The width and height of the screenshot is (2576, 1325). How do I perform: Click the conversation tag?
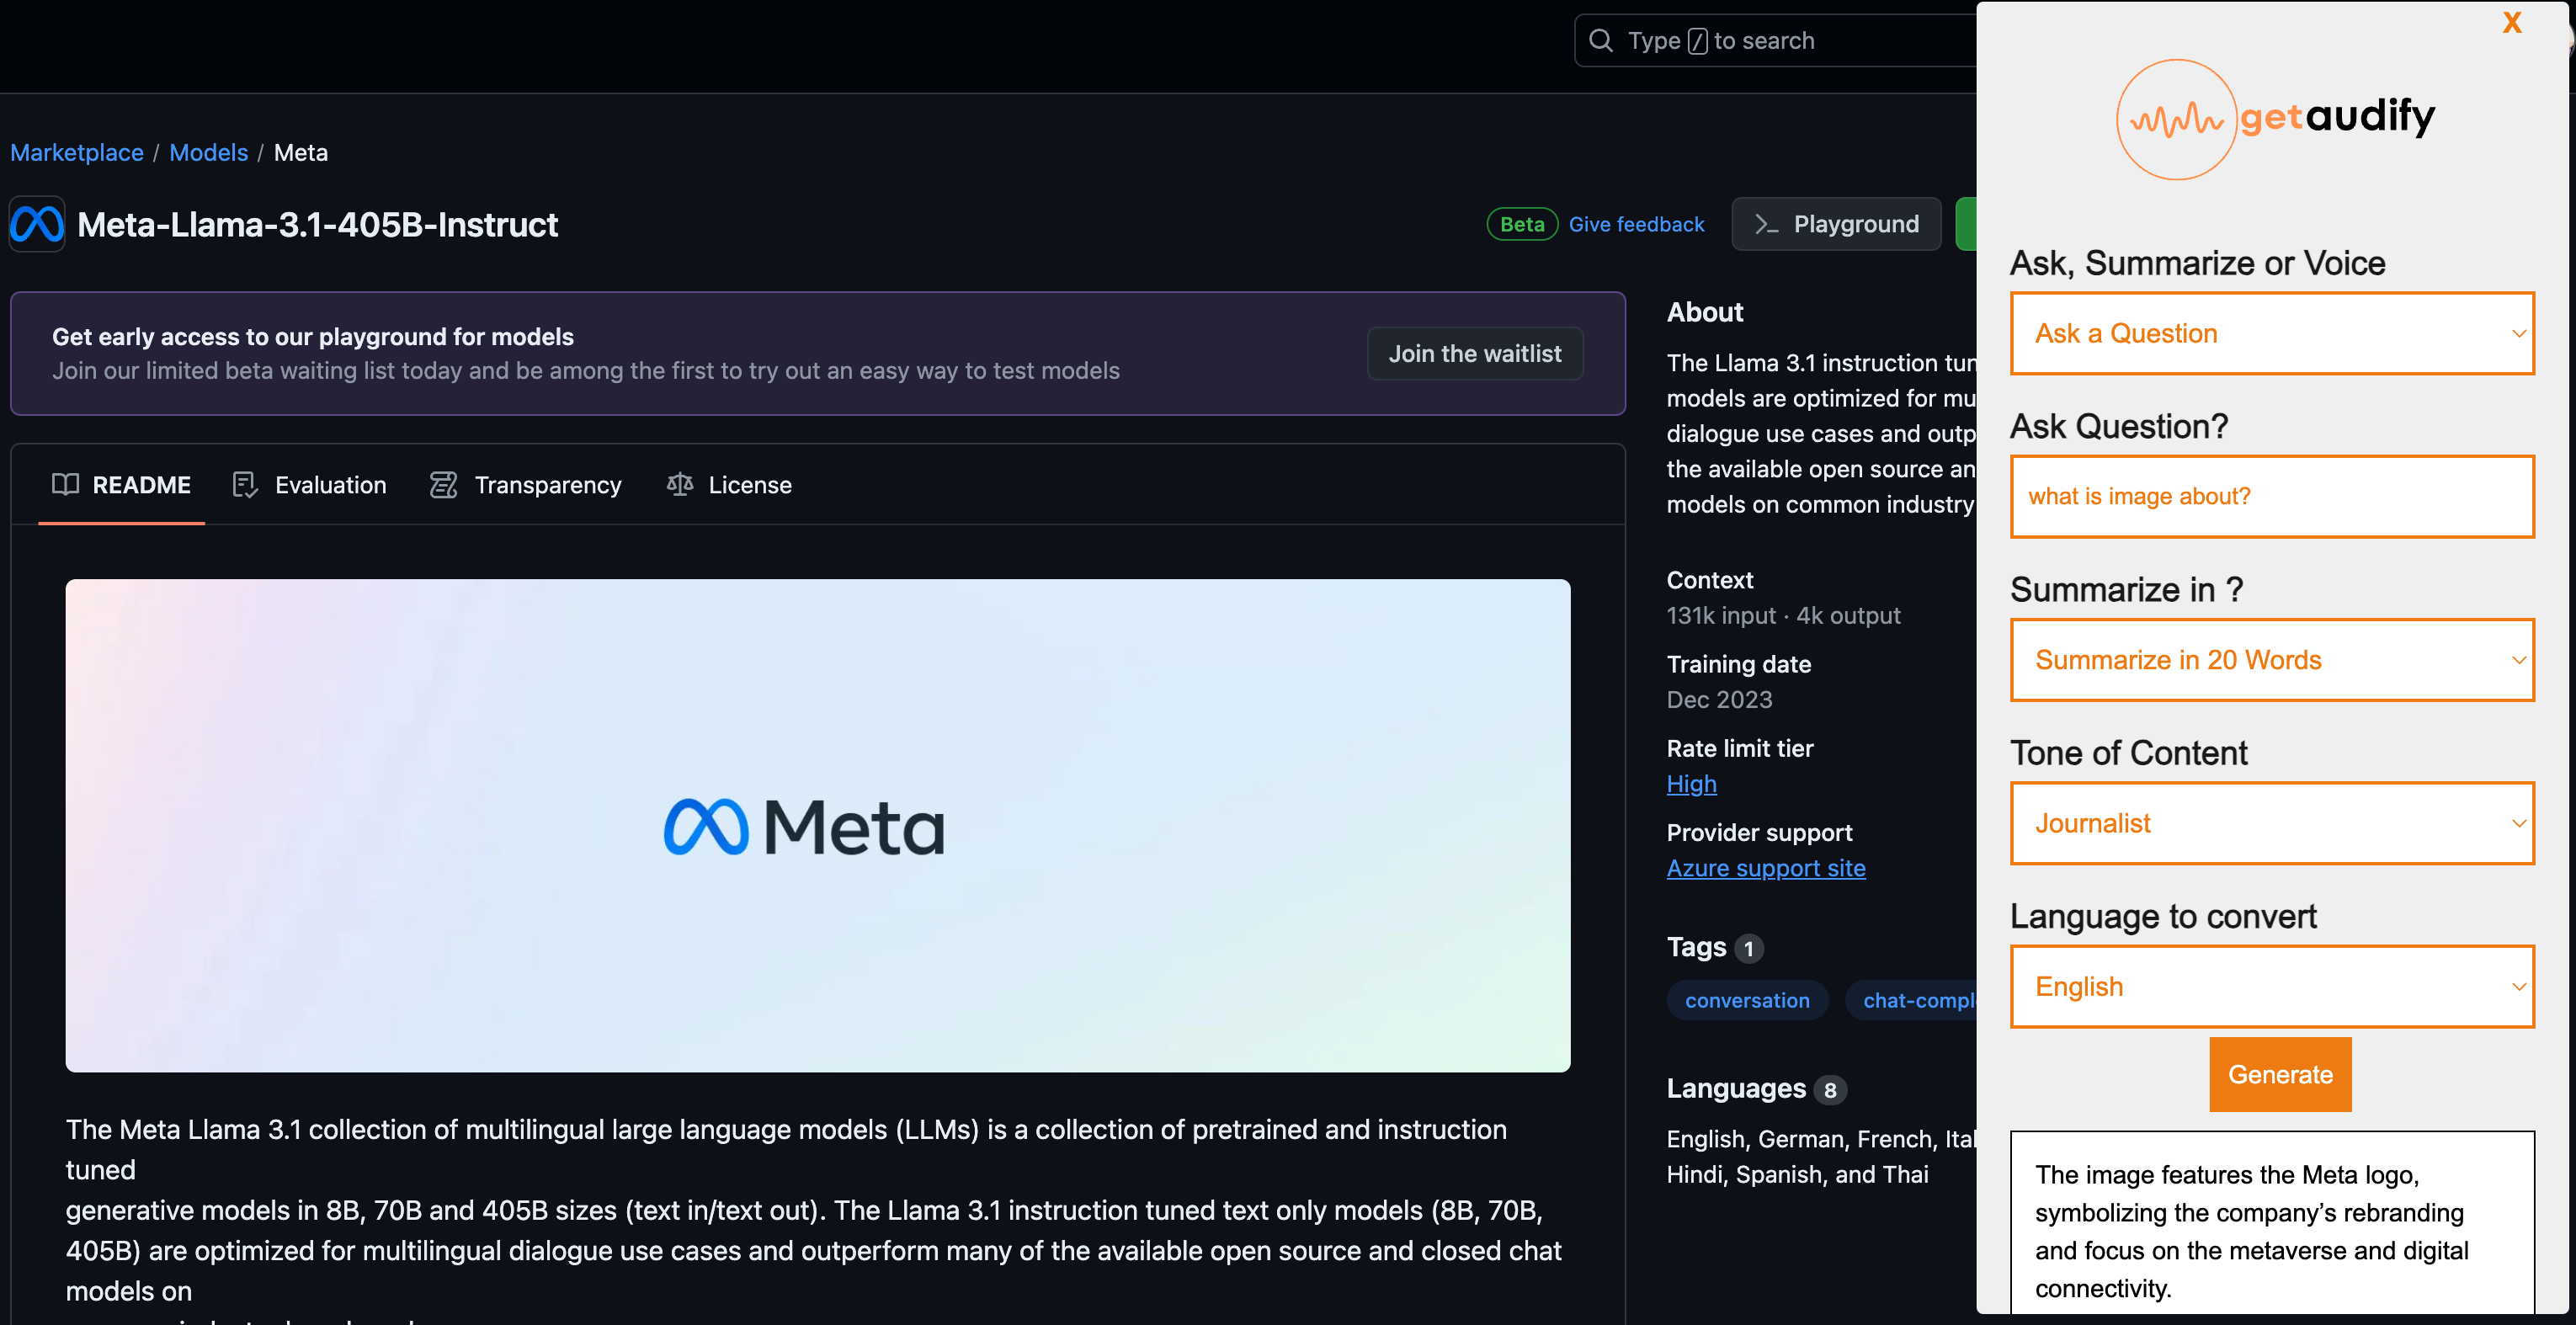click(x=1747, y=1000)
